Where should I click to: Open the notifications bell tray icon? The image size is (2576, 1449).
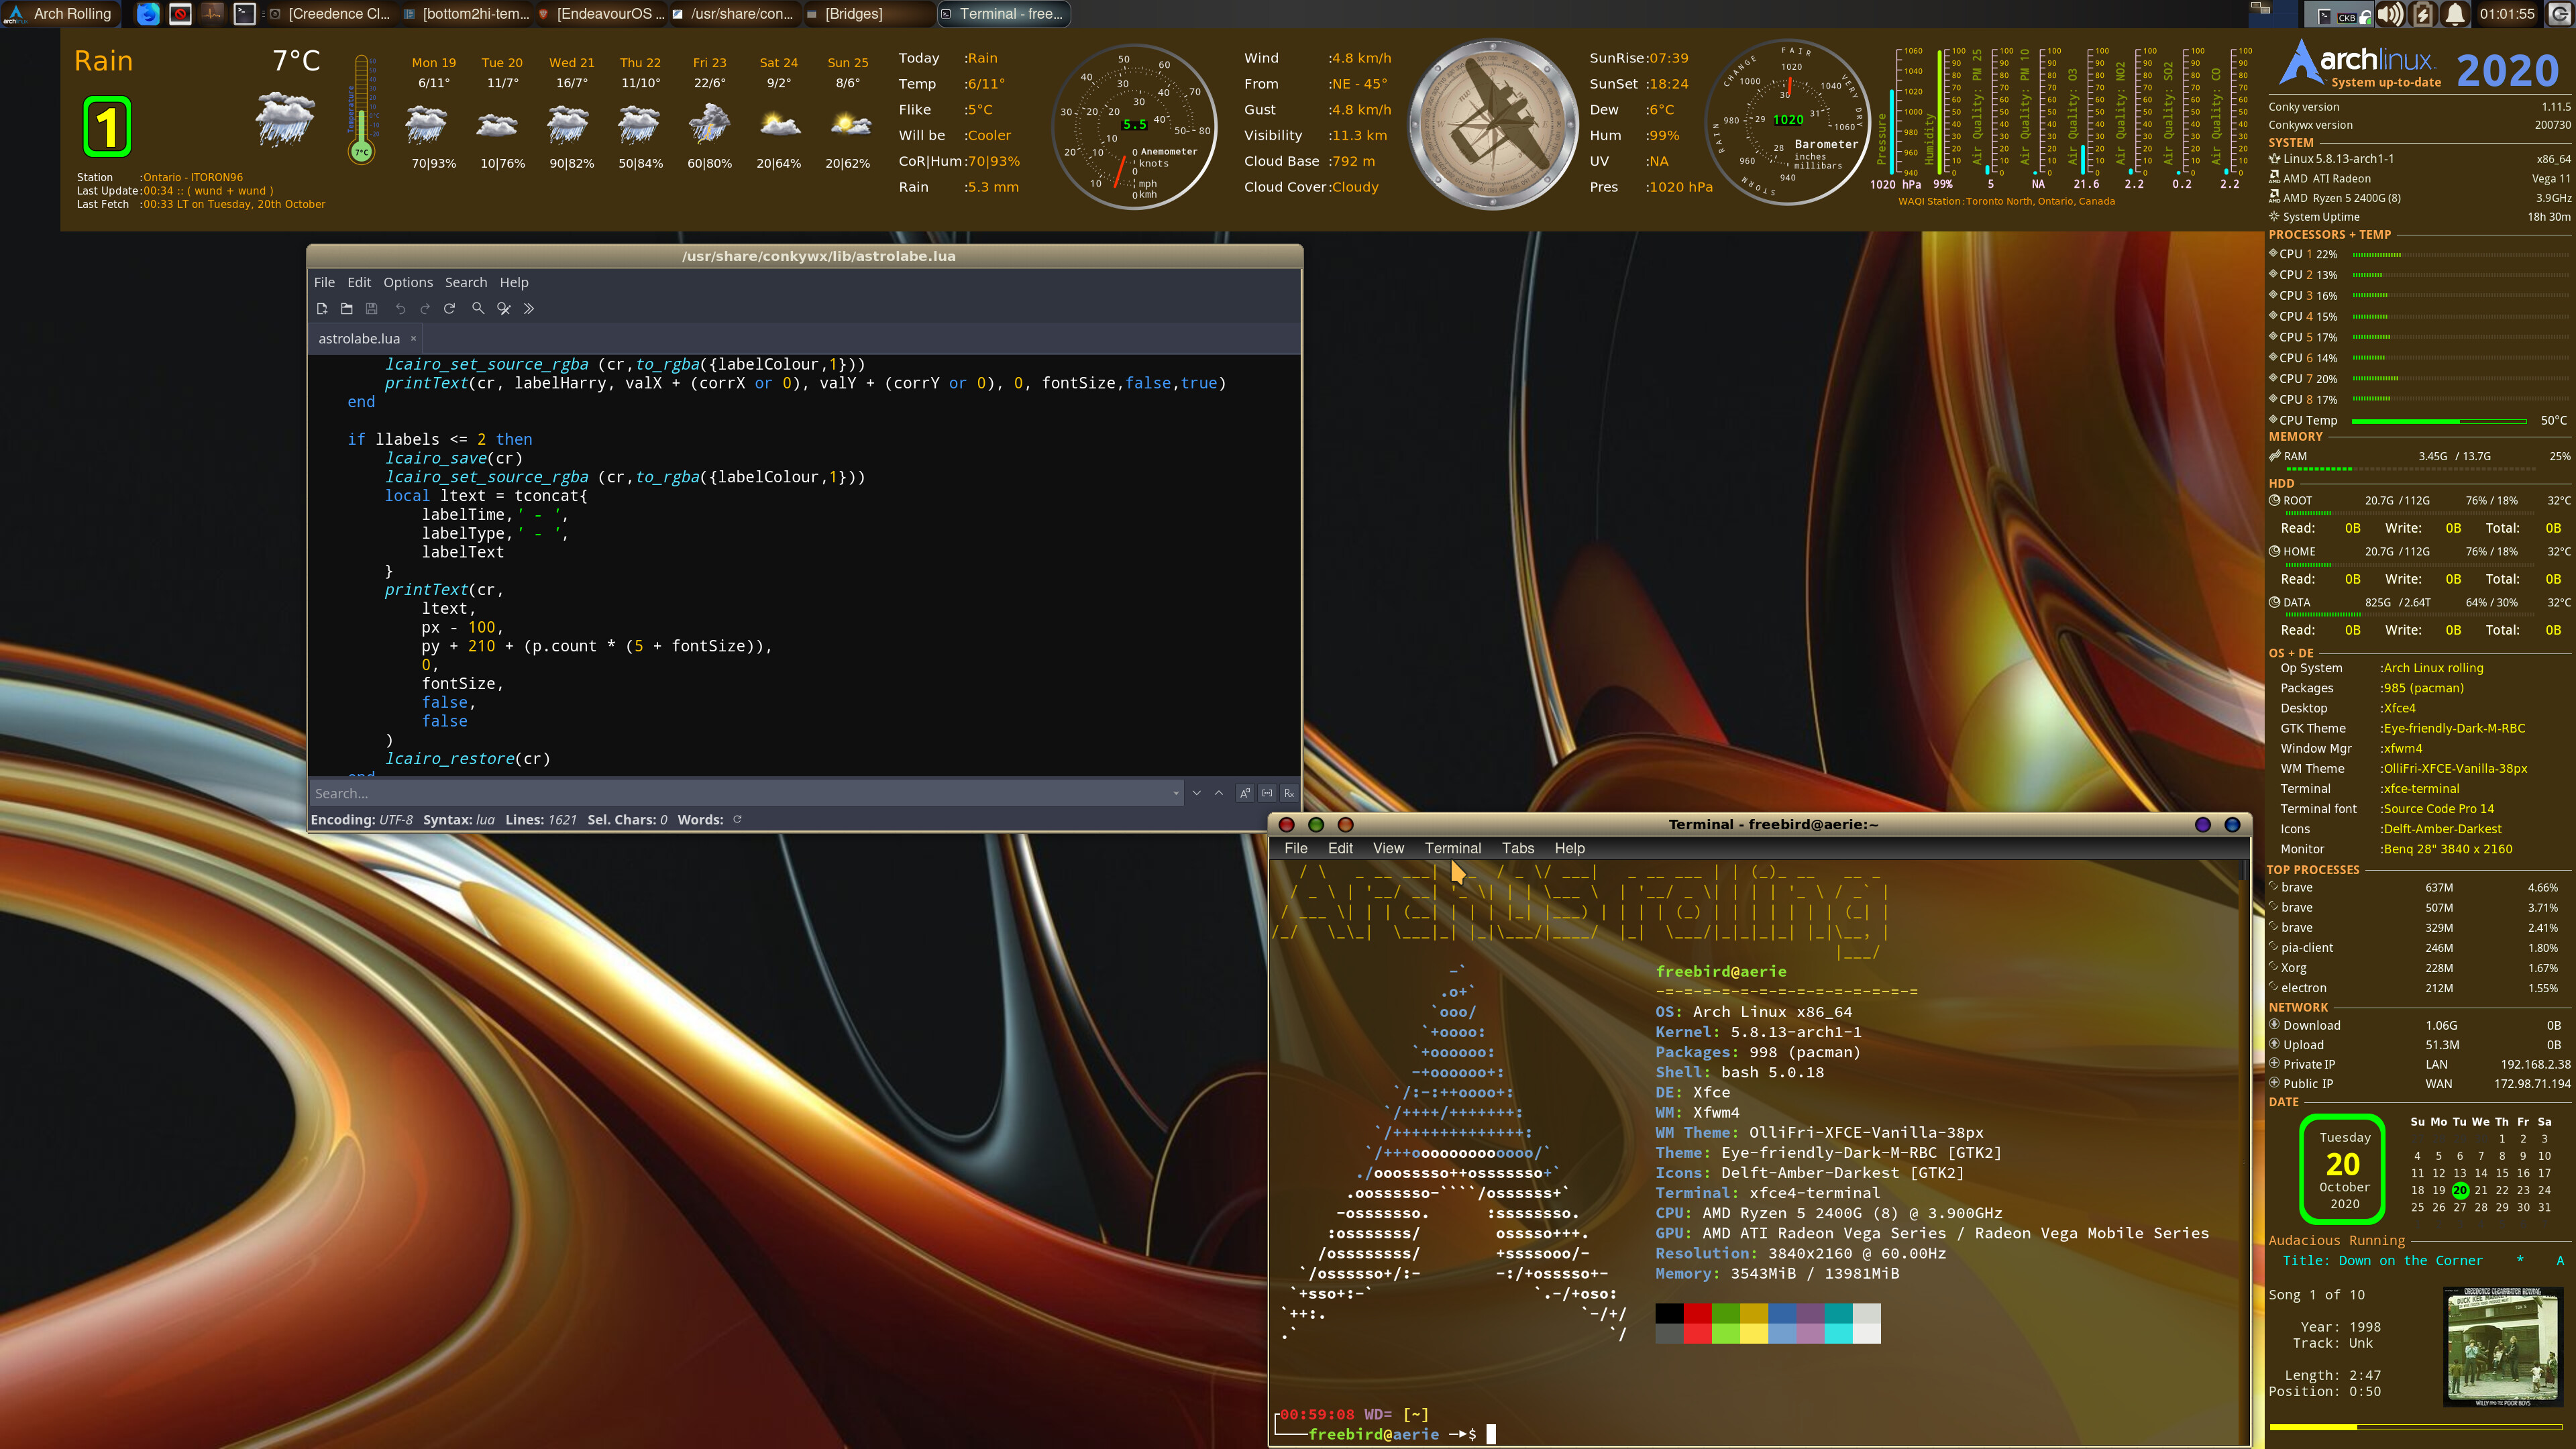click(2454, 14)
